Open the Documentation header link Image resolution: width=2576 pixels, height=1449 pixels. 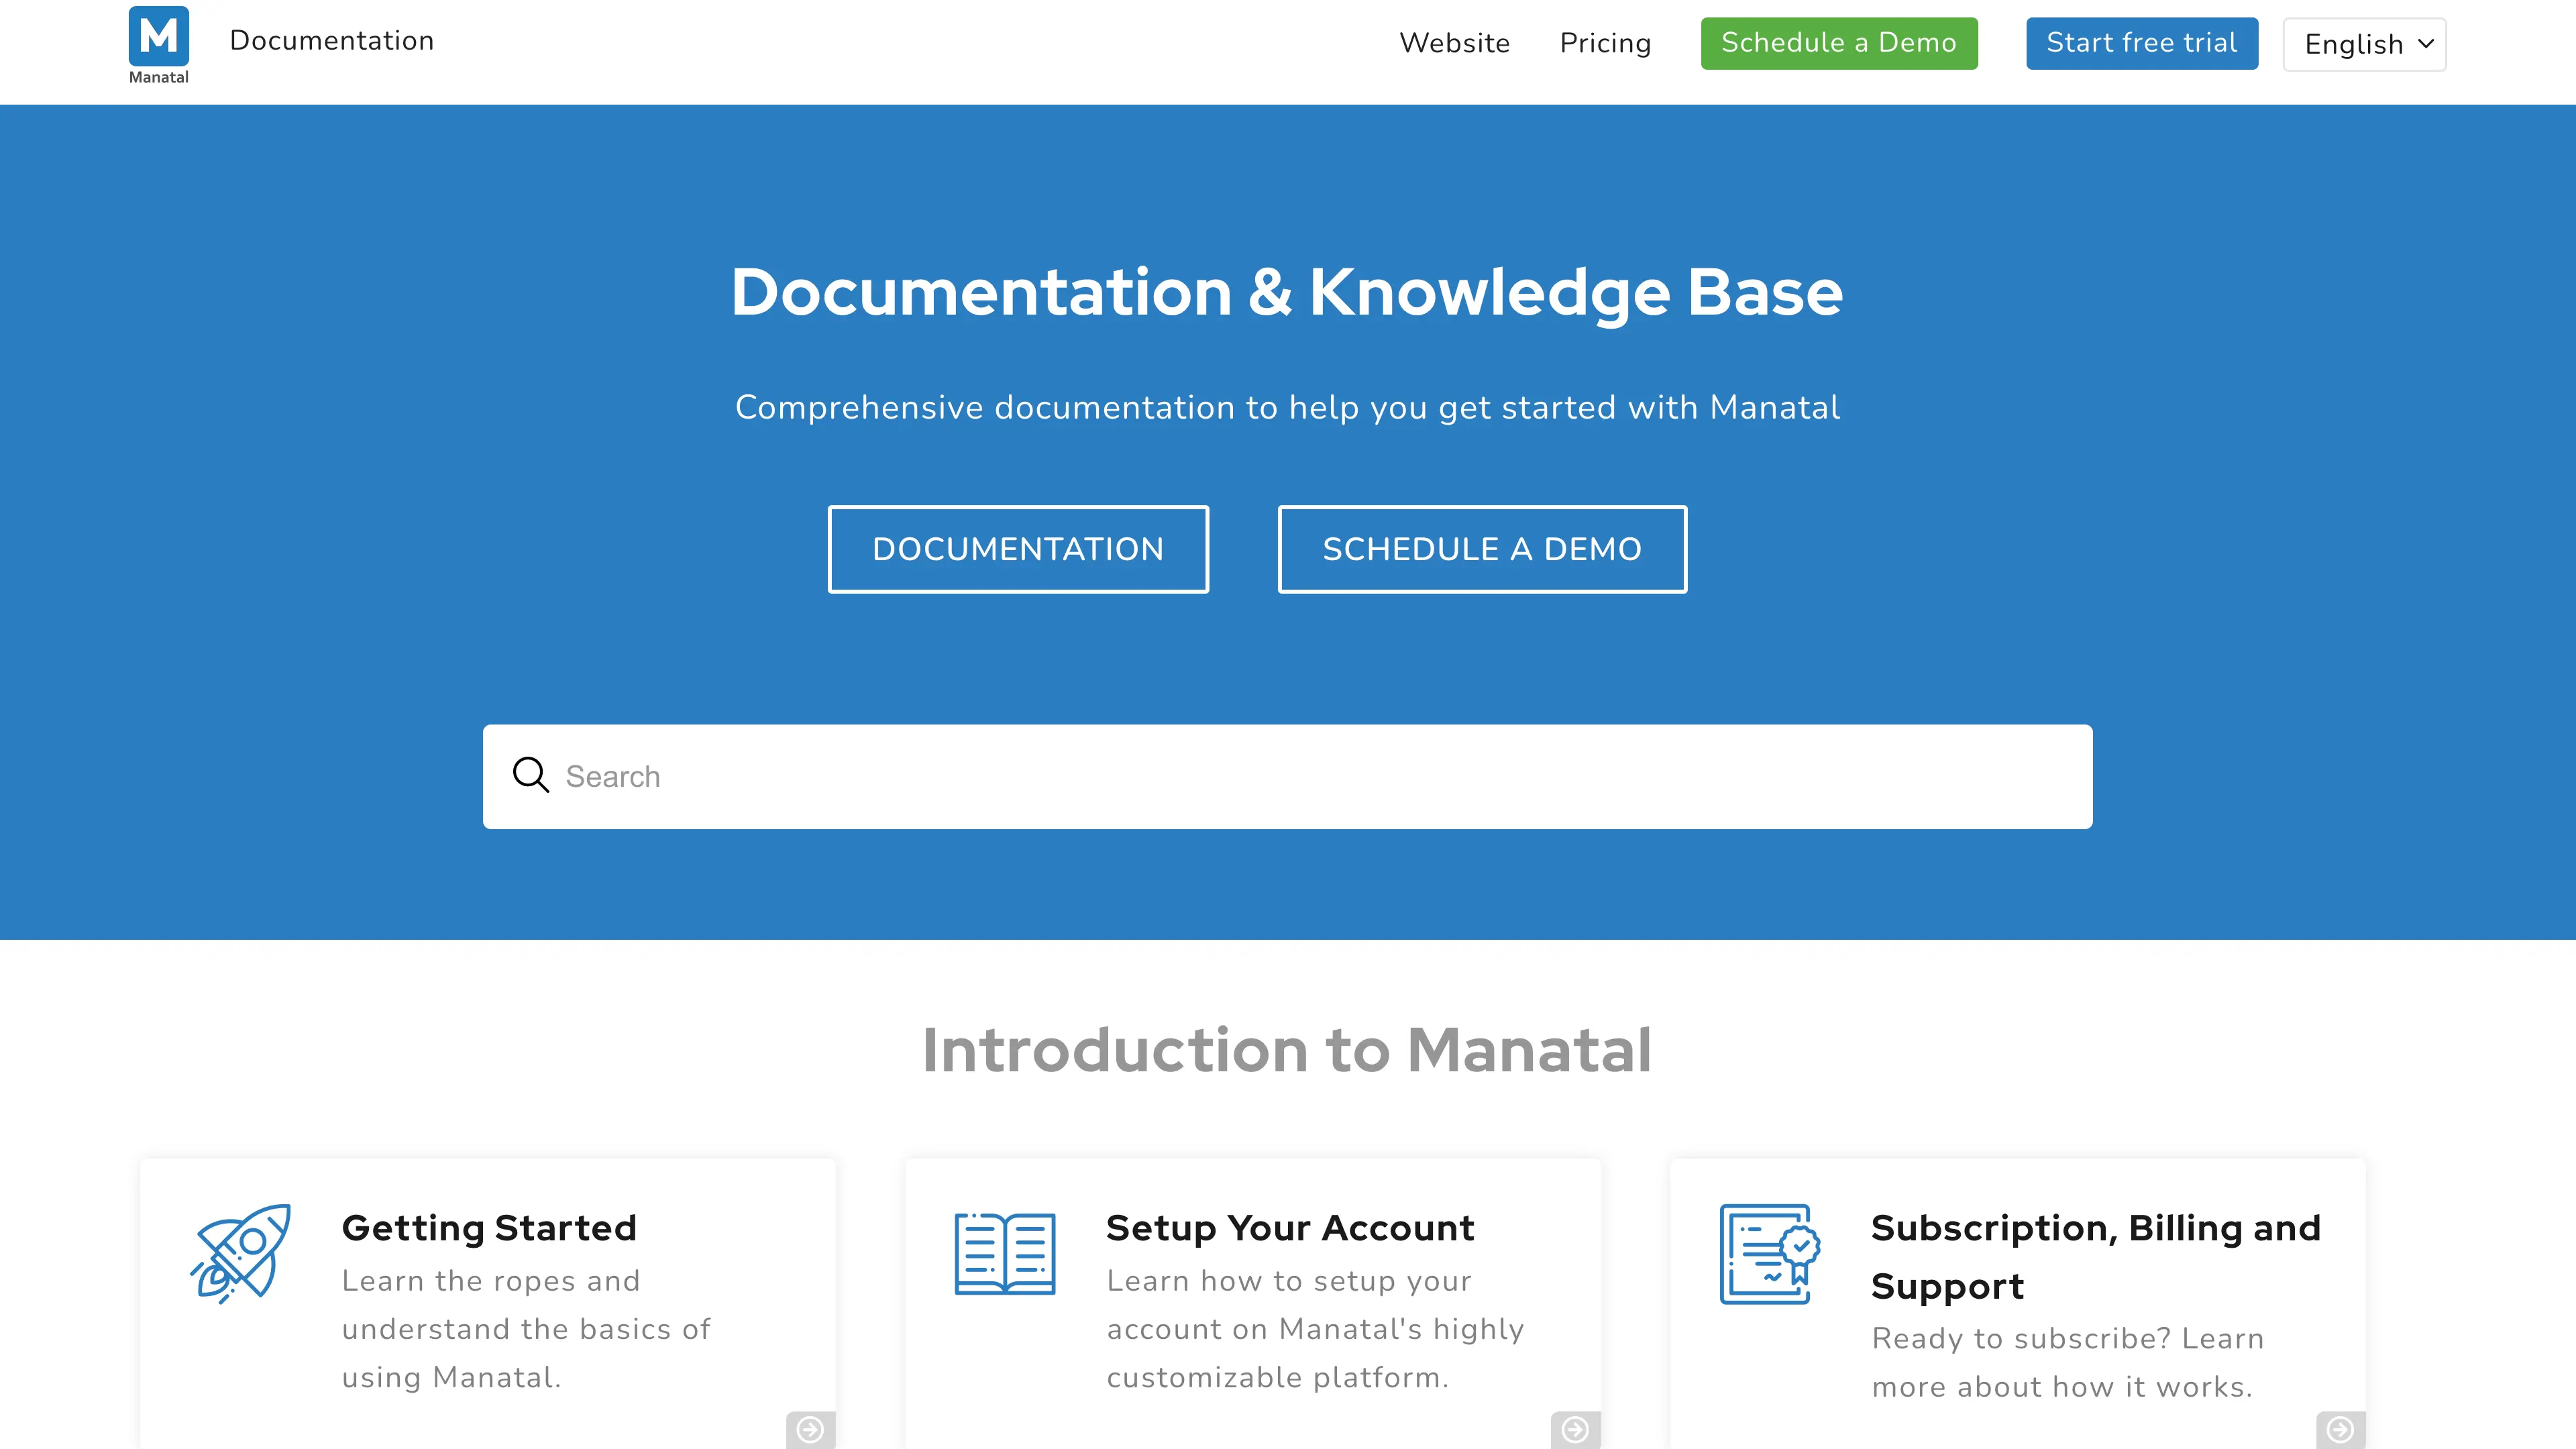tap(332, 40)
